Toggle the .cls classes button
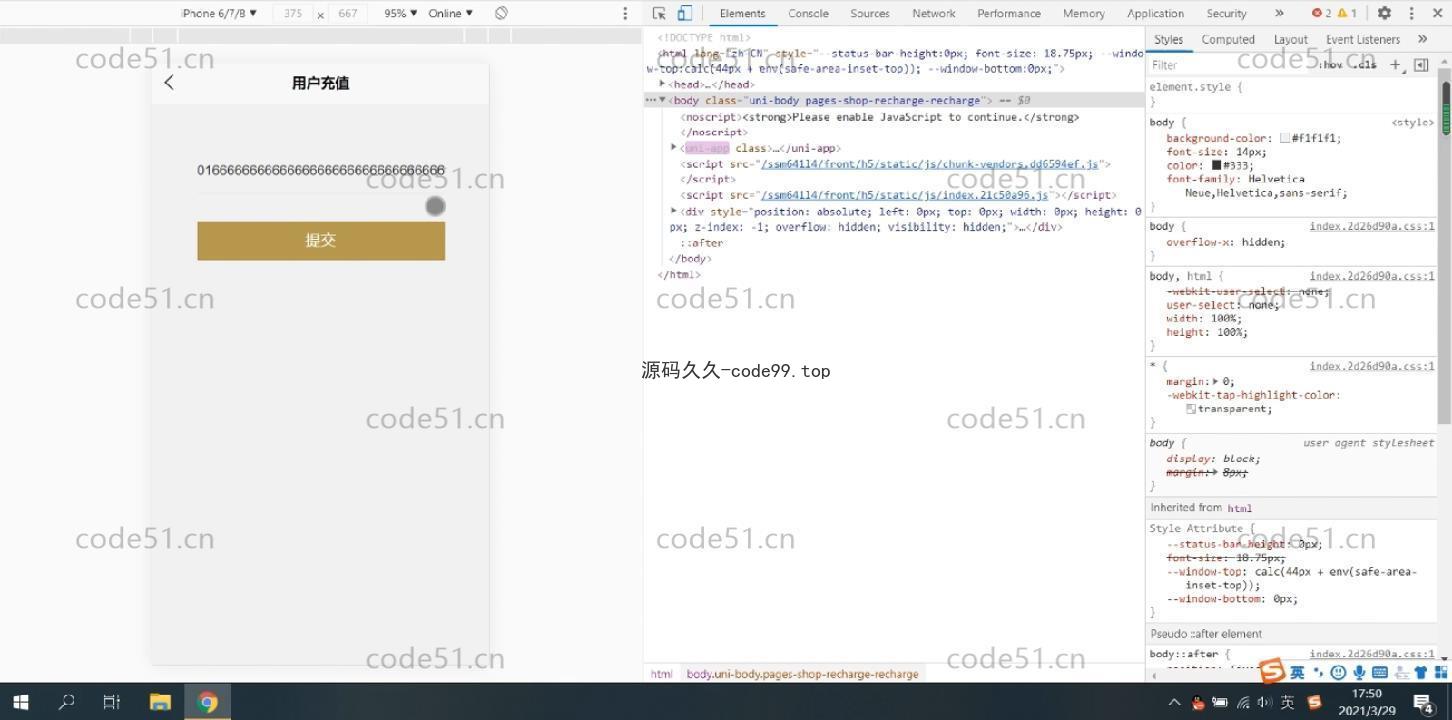Image resolution: width=1452 pixels, height=720 pixels. (1366, 65)
